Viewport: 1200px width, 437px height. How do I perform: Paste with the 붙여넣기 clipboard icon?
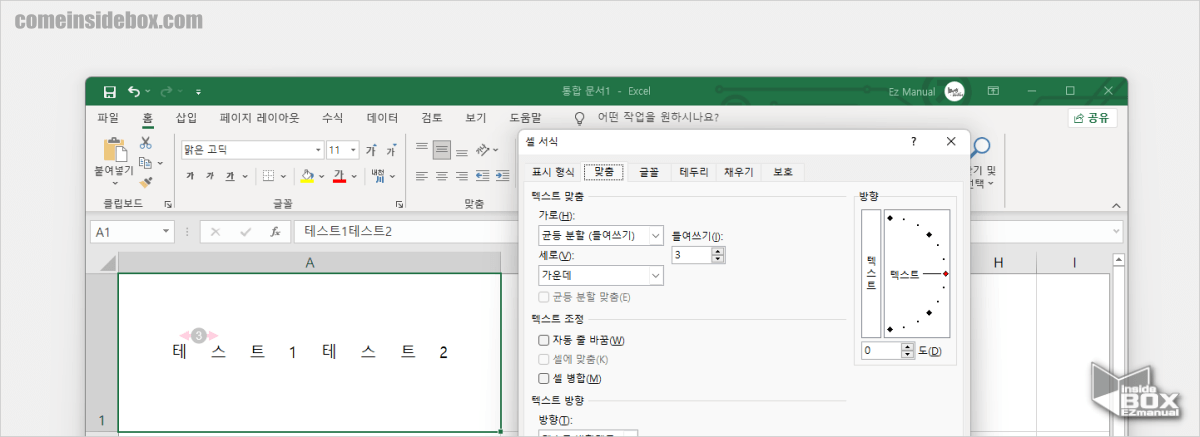point(114,150)
